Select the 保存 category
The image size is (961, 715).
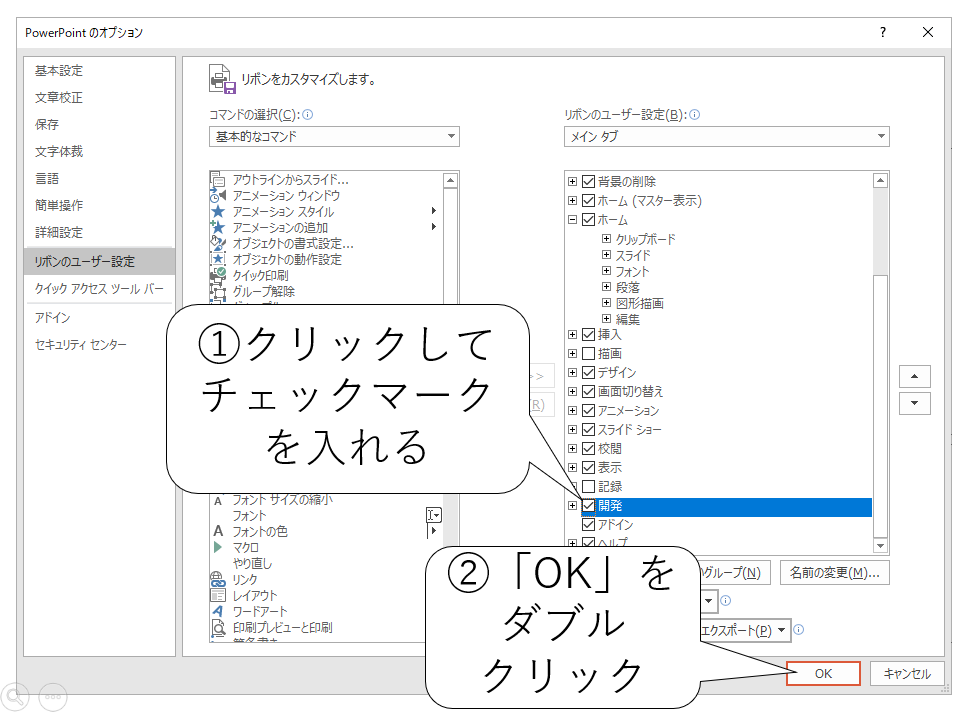tap(47, 124)
